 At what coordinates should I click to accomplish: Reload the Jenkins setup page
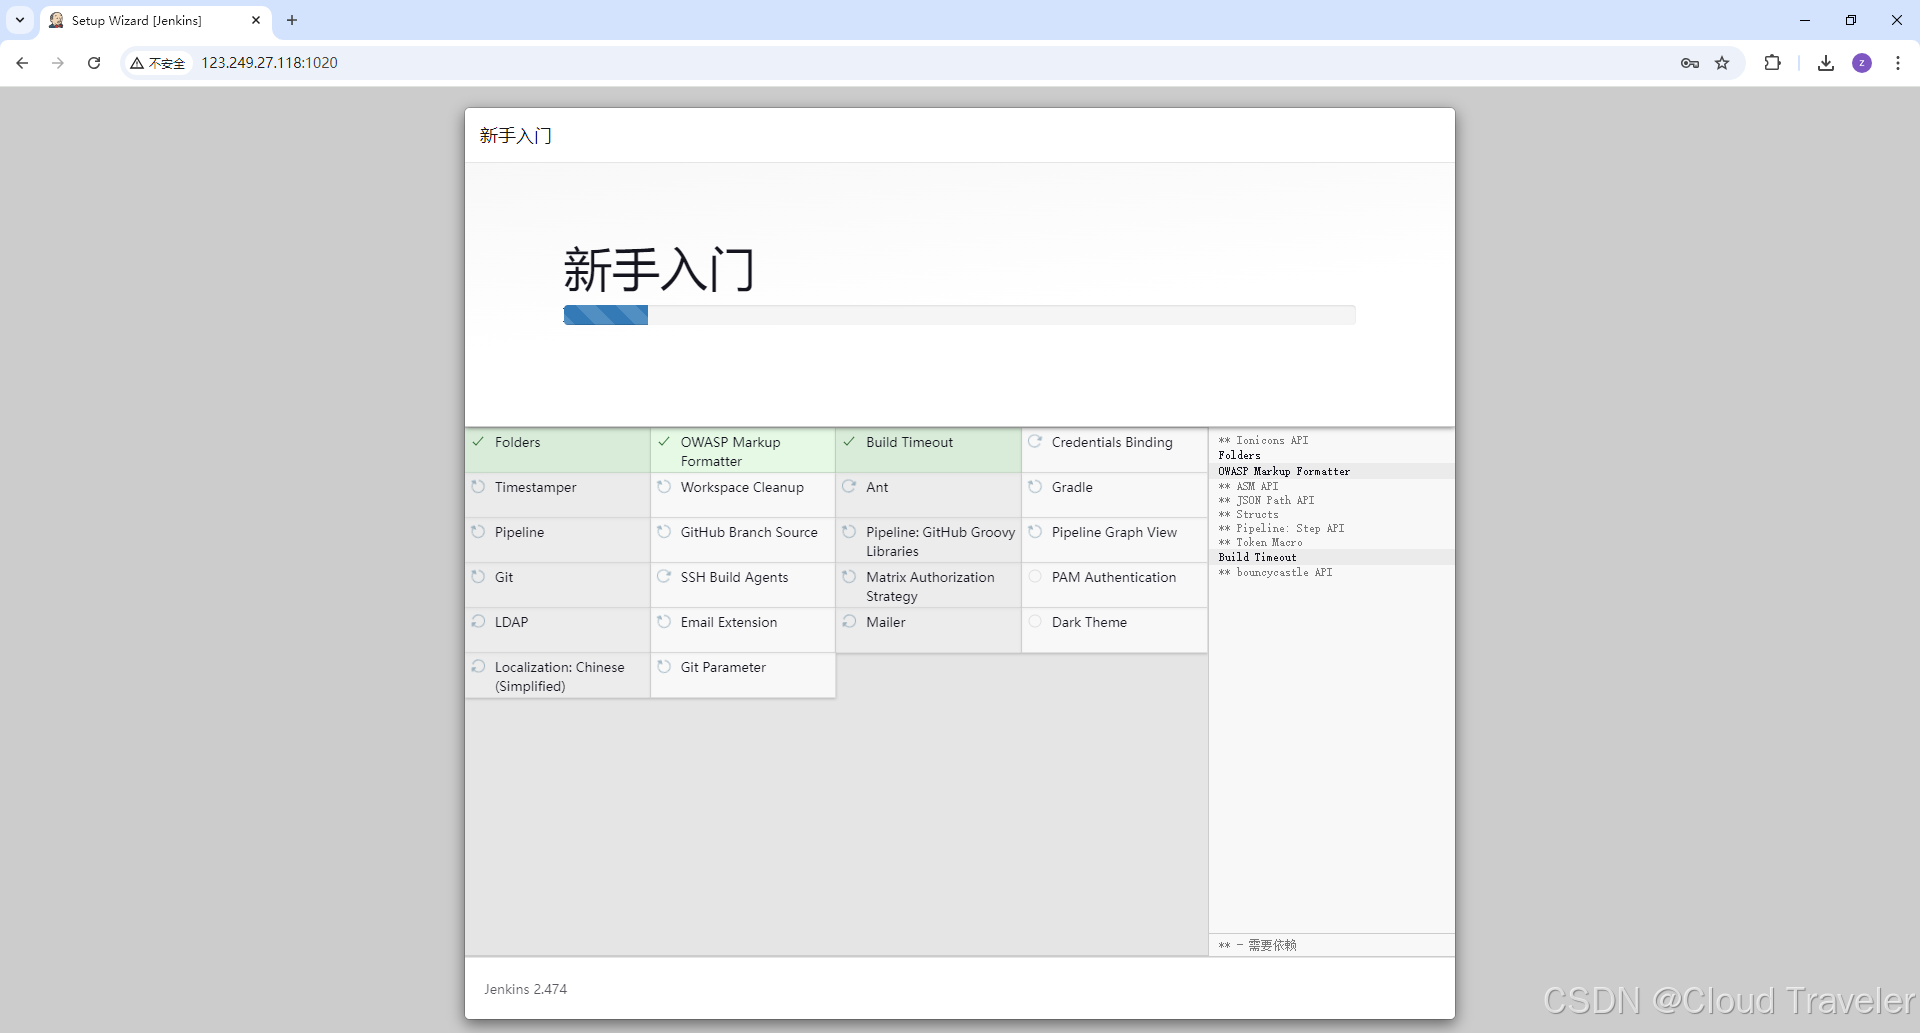[x=94, y=63]
